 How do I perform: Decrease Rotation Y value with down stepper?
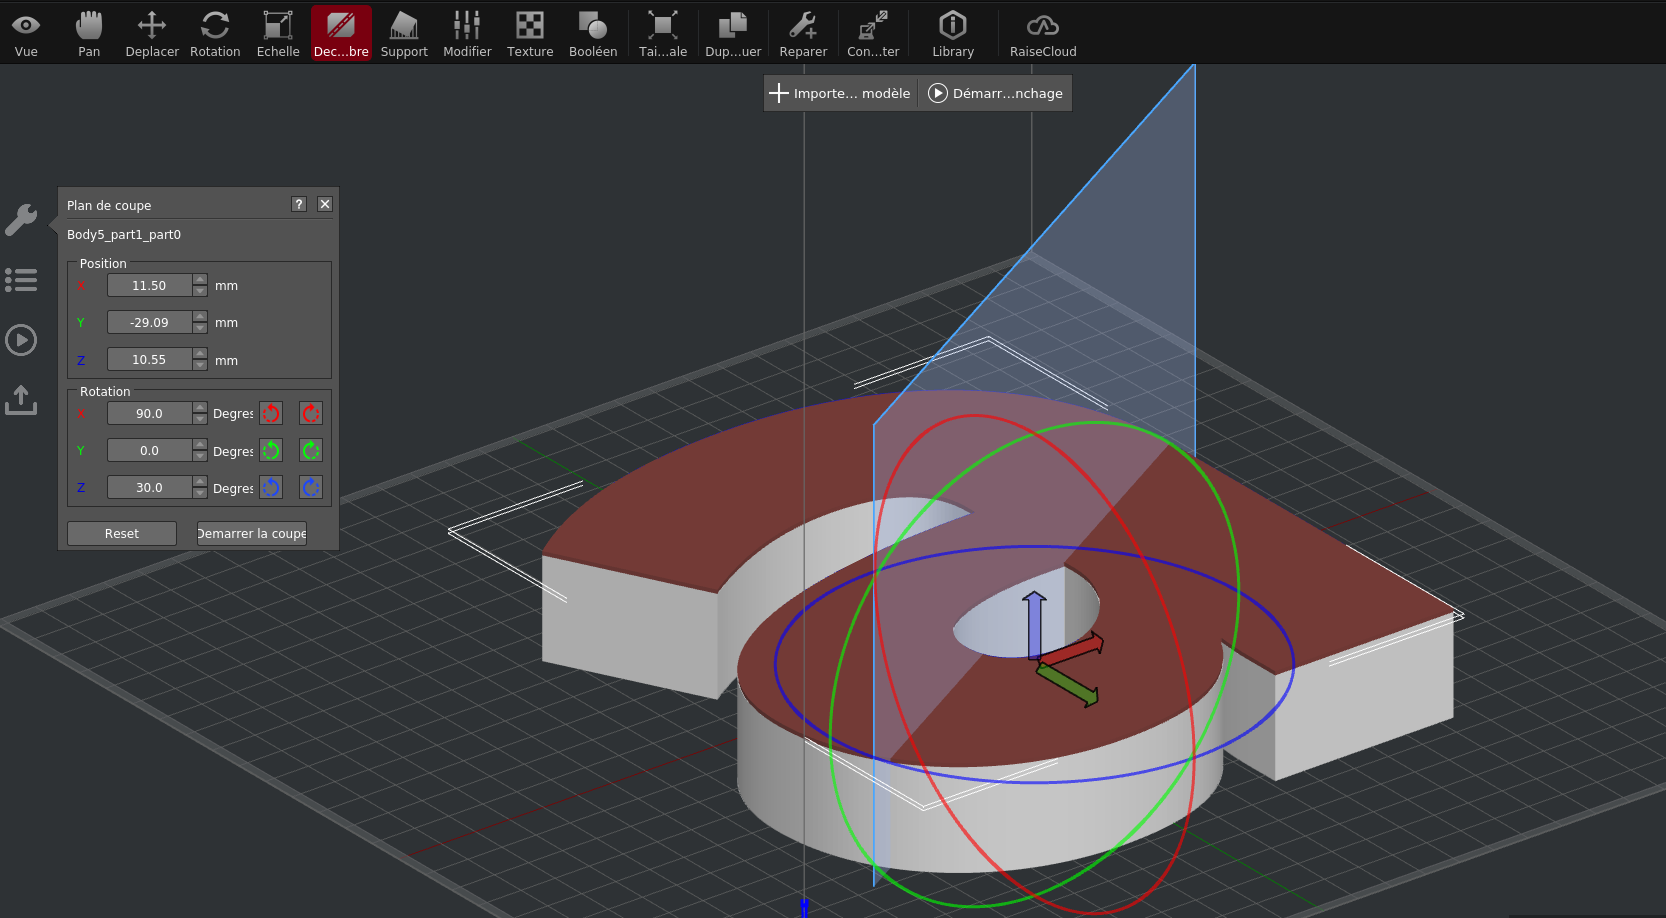(x=200, y=456)
